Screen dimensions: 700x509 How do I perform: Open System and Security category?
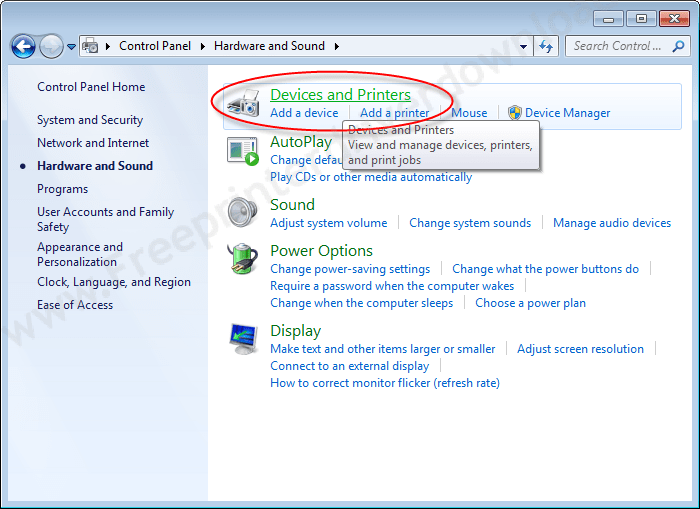coord(90,120)
